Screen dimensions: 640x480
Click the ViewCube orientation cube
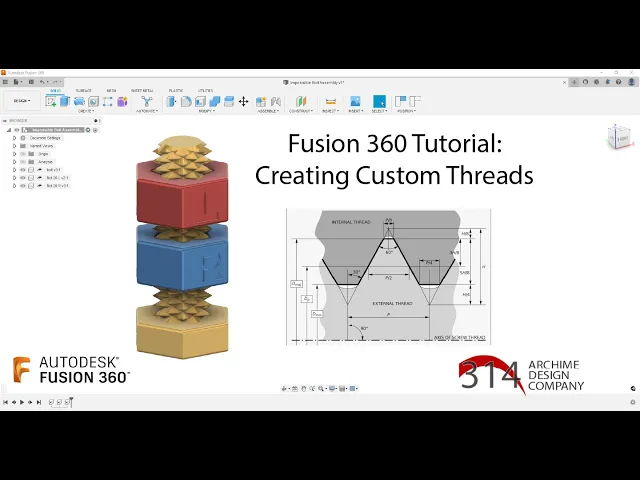tap(620, 138)
